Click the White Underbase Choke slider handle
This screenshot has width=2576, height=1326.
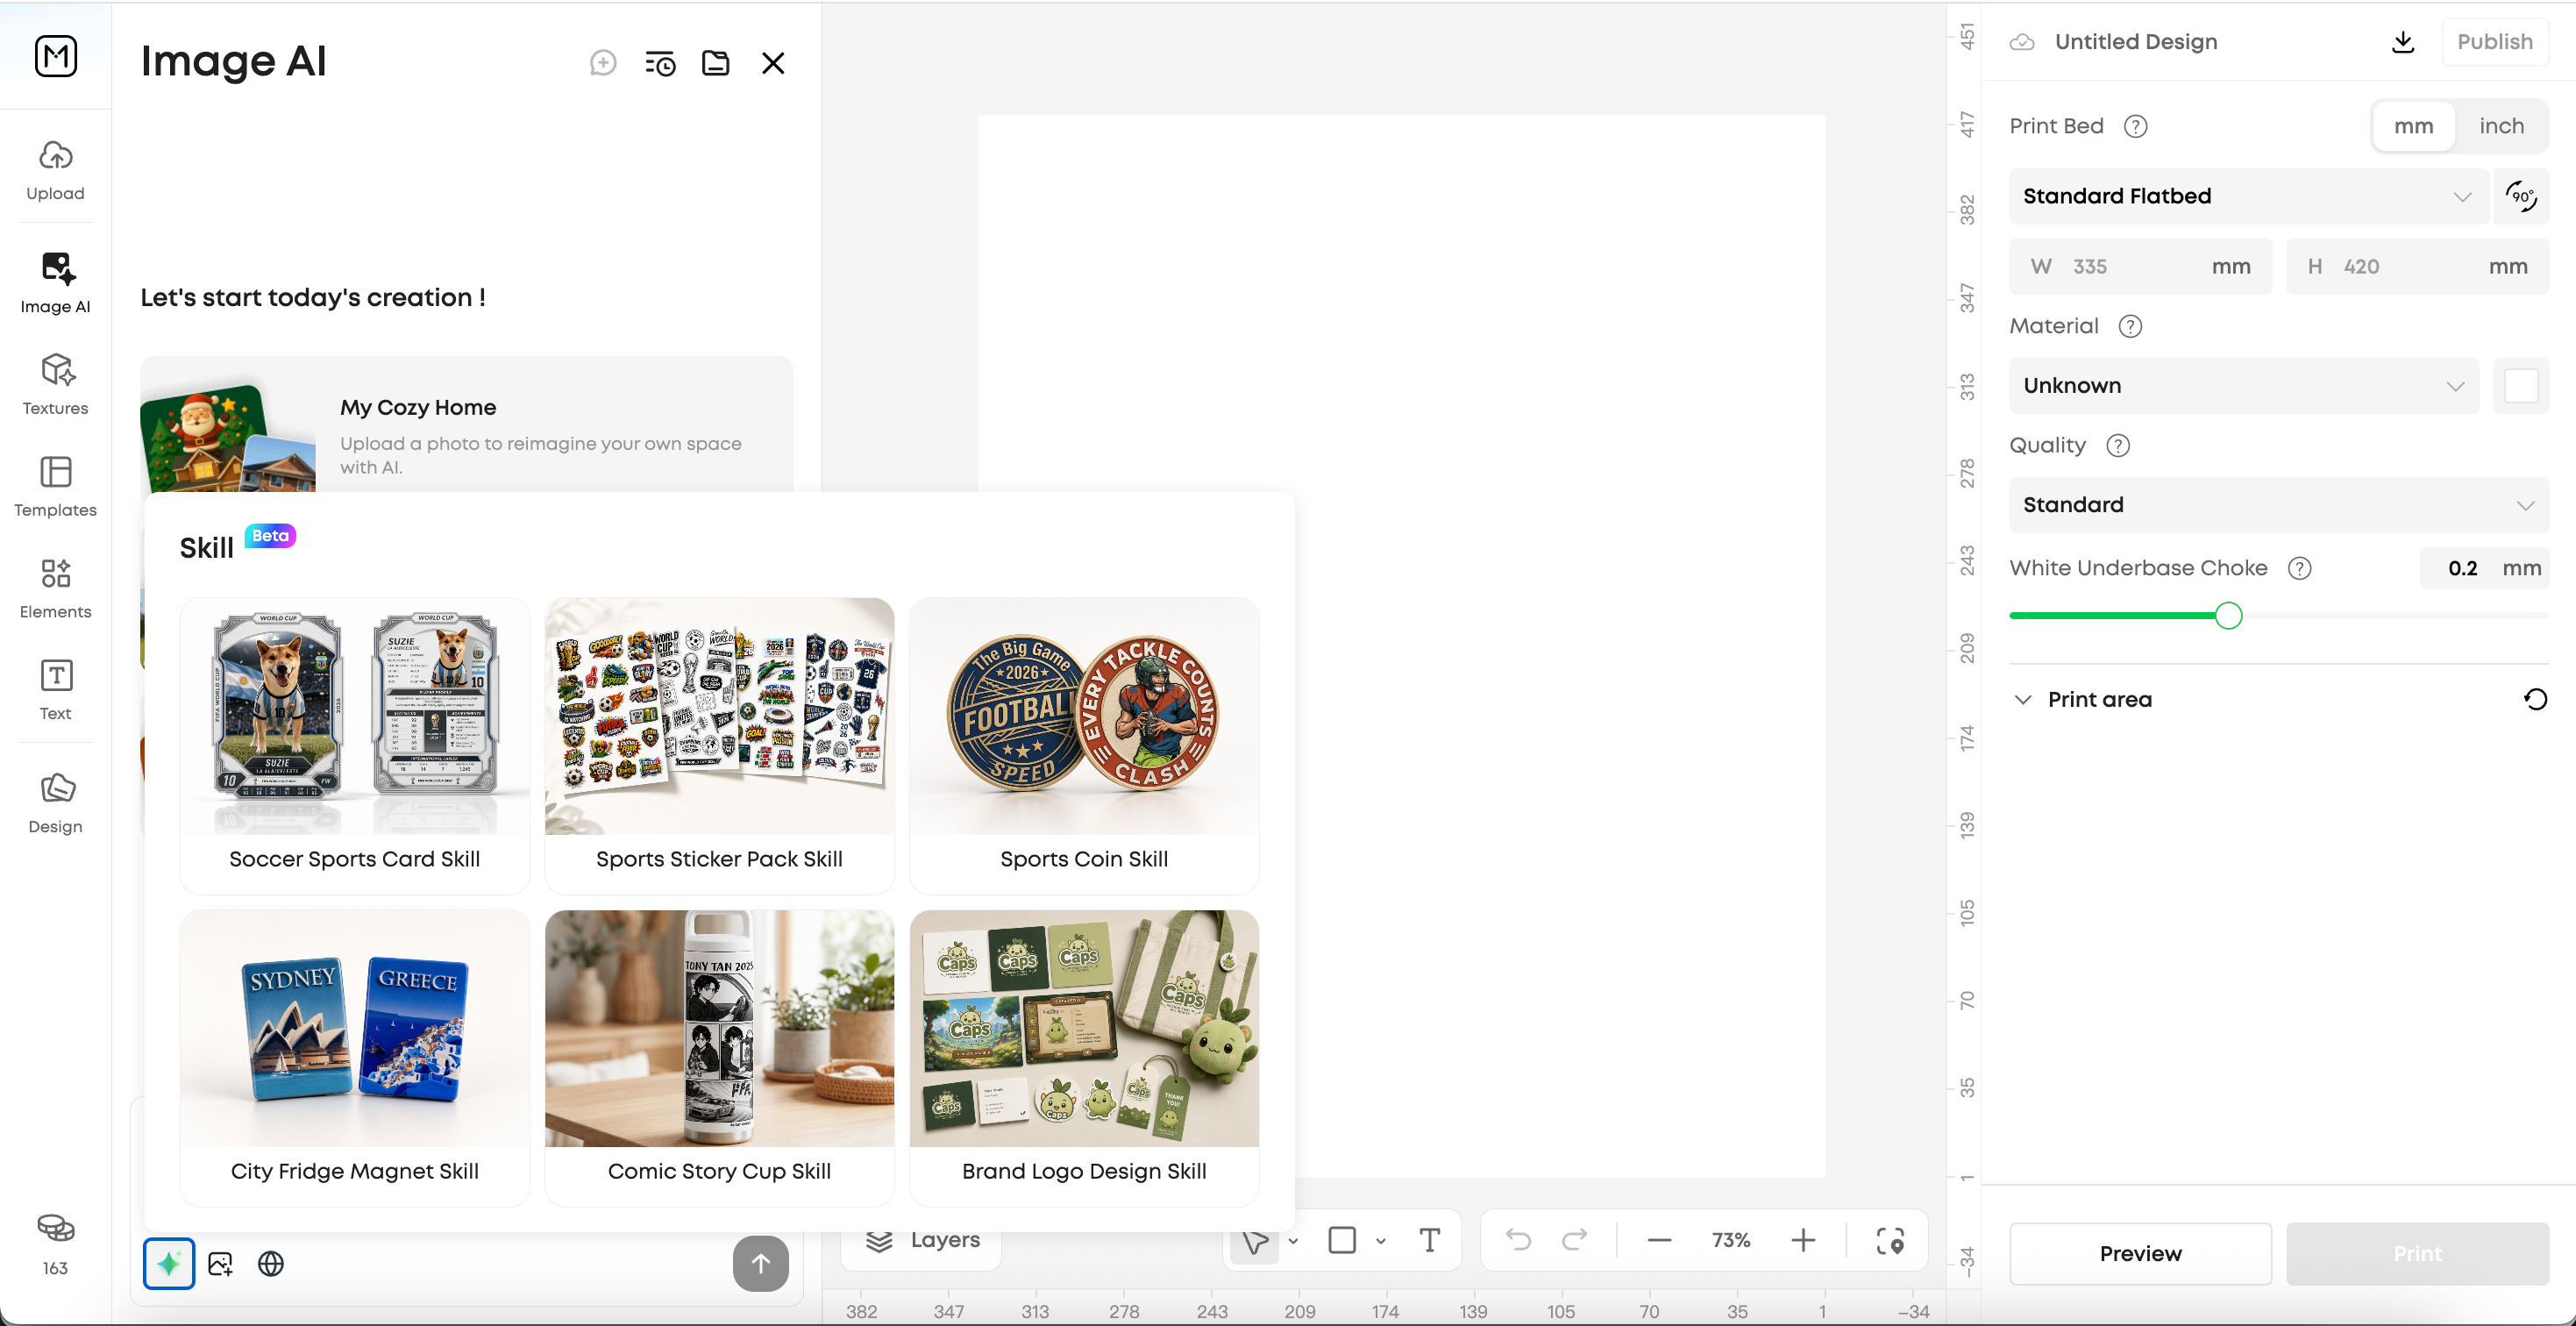(2228, 615)
